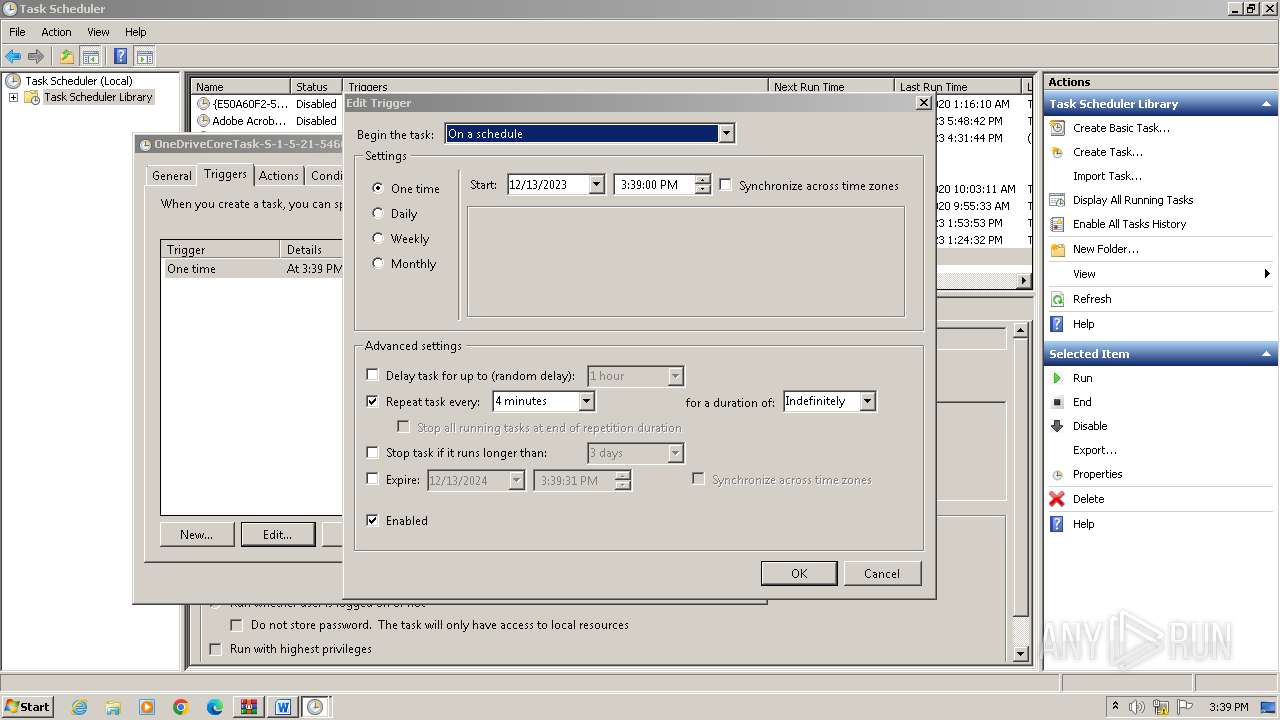1280x720 pixels.
Task: Click the red Delete X icon
Action: (1057, 499)
